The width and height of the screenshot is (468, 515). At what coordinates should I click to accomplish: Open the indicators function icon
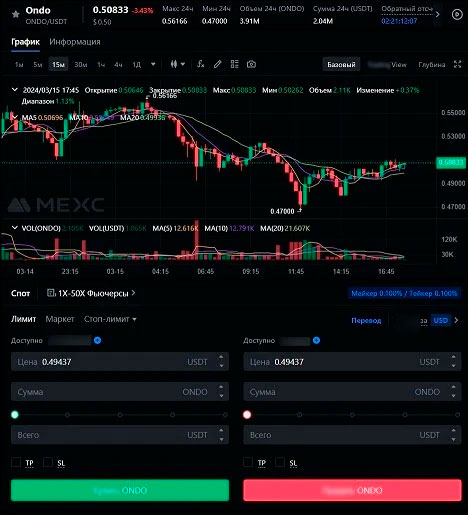[x=200, y=64]
